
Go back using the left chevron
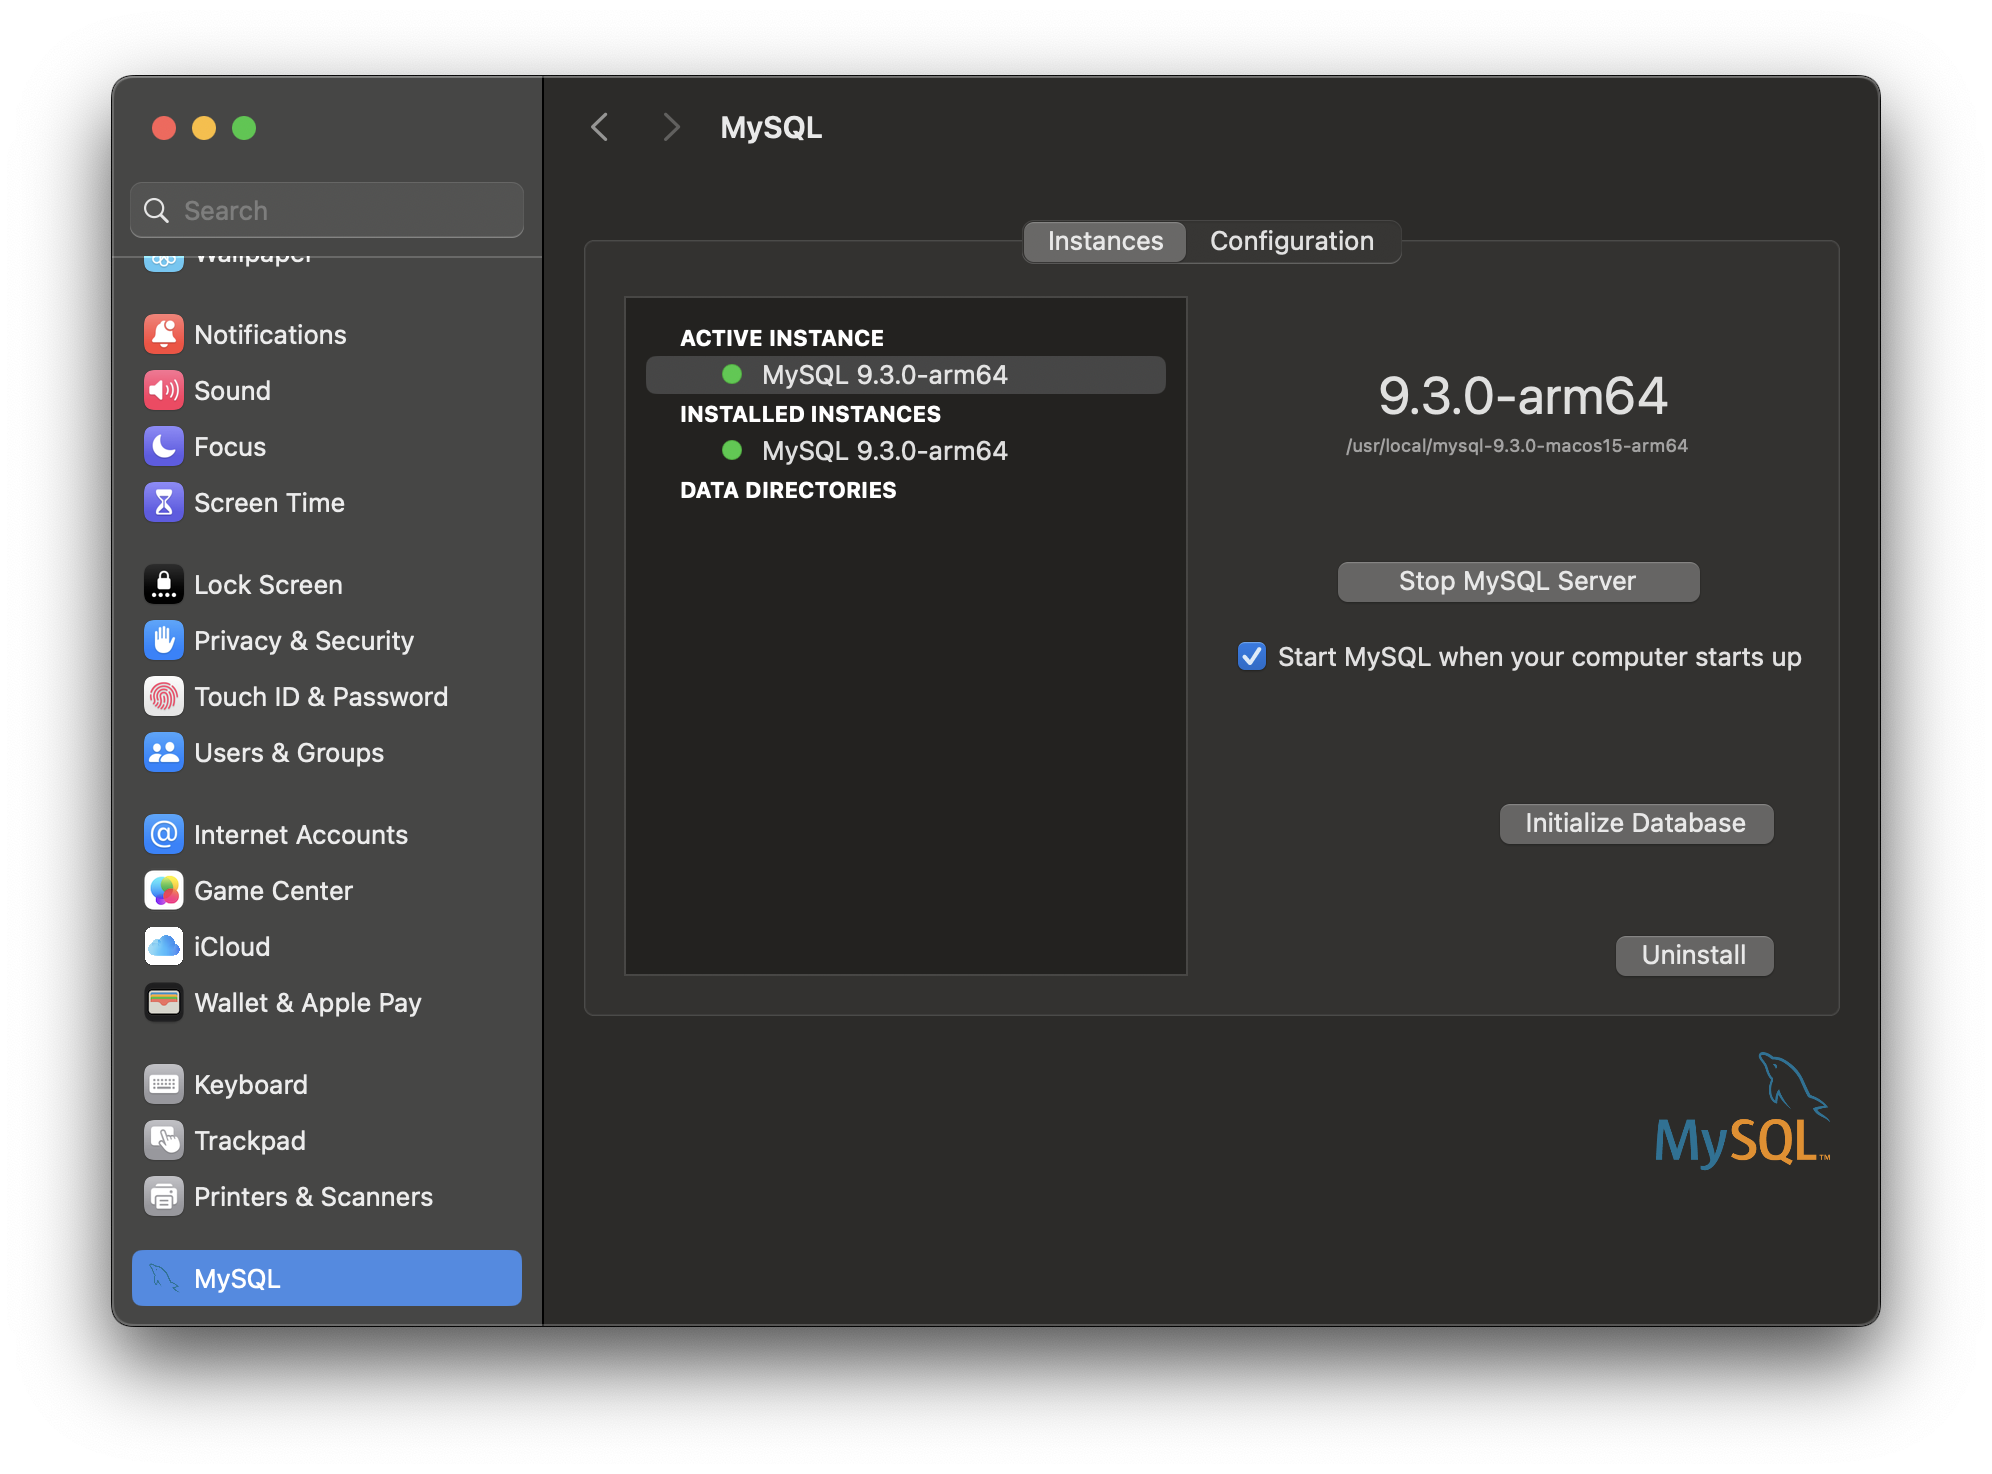pyautogui.click(x=600, y=128)
